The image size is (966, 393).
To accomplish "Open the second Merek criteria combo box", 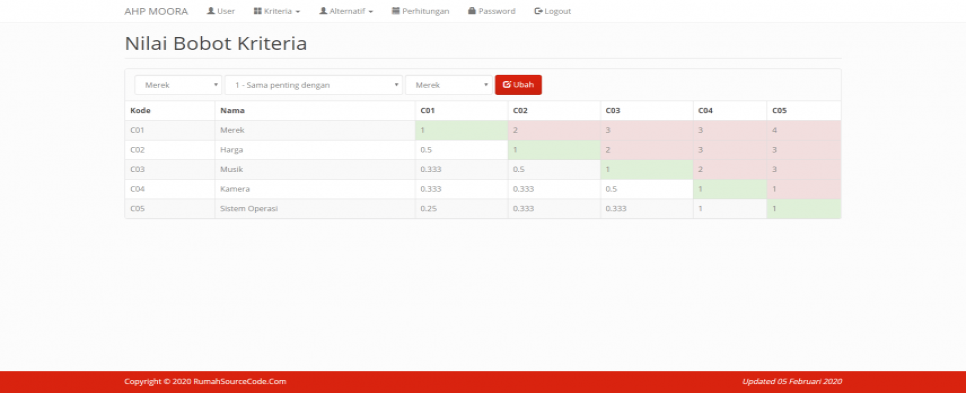I will point(448,85).
